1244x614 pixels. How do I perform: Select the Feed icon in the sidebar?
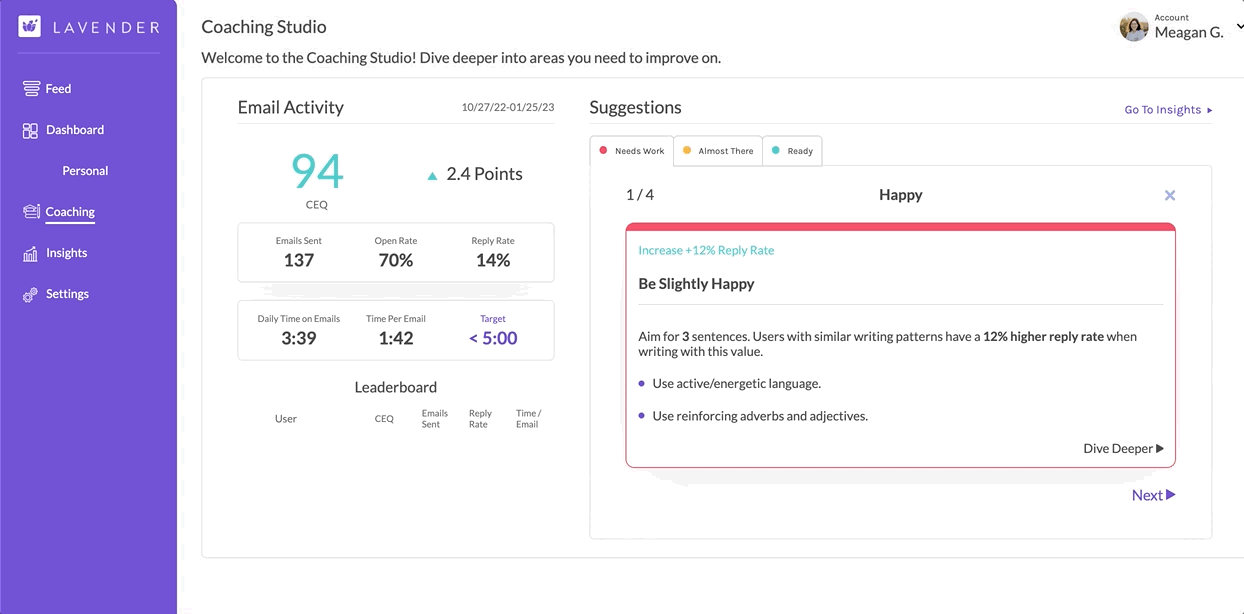click(29, 88)
